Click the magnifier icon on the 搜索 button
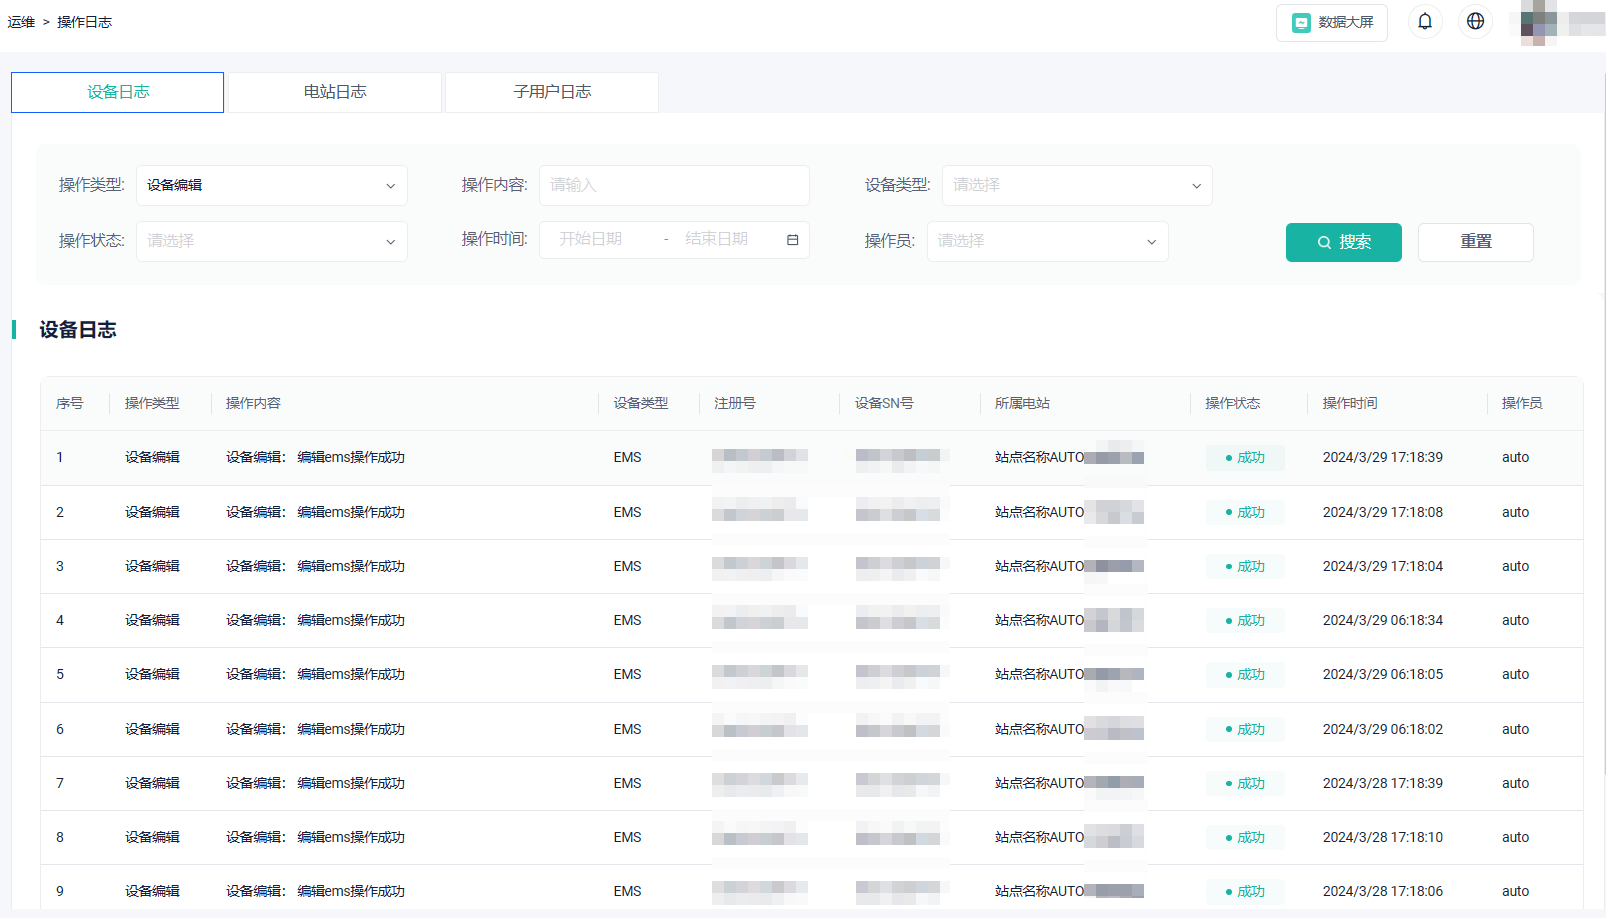 [x=1323, y=242]
